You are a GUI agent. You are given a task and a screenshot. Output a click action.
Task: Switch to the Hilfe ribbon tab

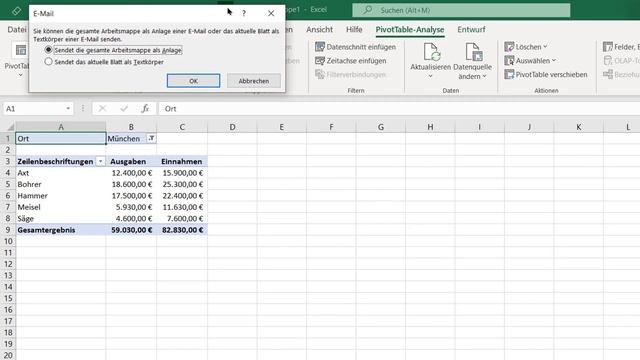click(354, 29)
